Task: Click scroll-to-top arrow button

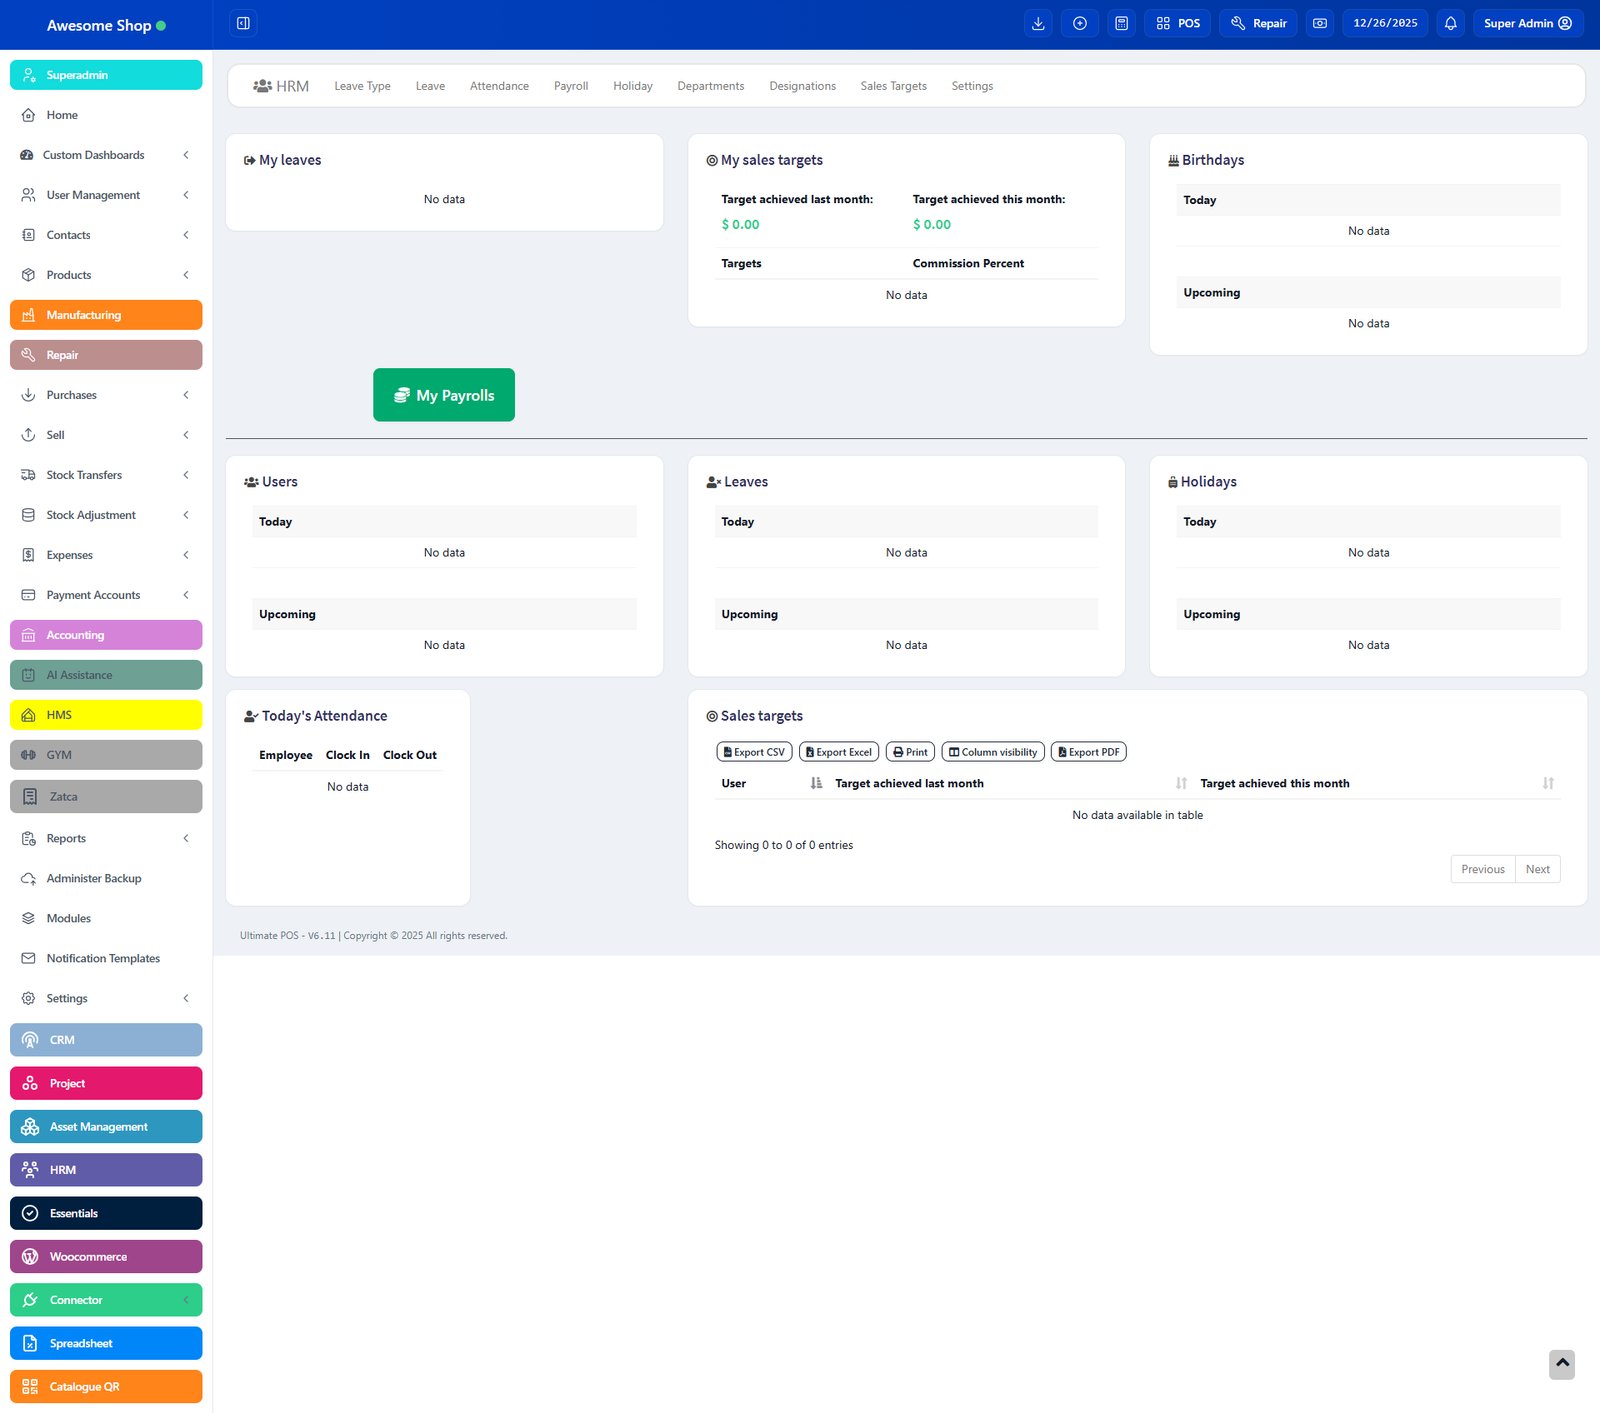Action: click(1561, 1364)
